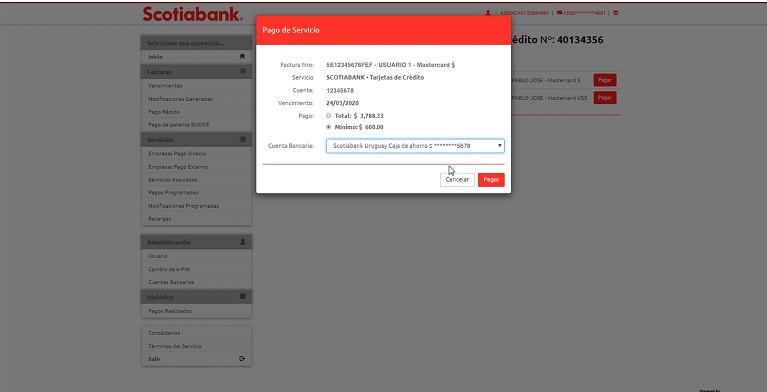767x392 pixels.
Task: Open Empresas Pago Externo
Action: tap(196, 167)
